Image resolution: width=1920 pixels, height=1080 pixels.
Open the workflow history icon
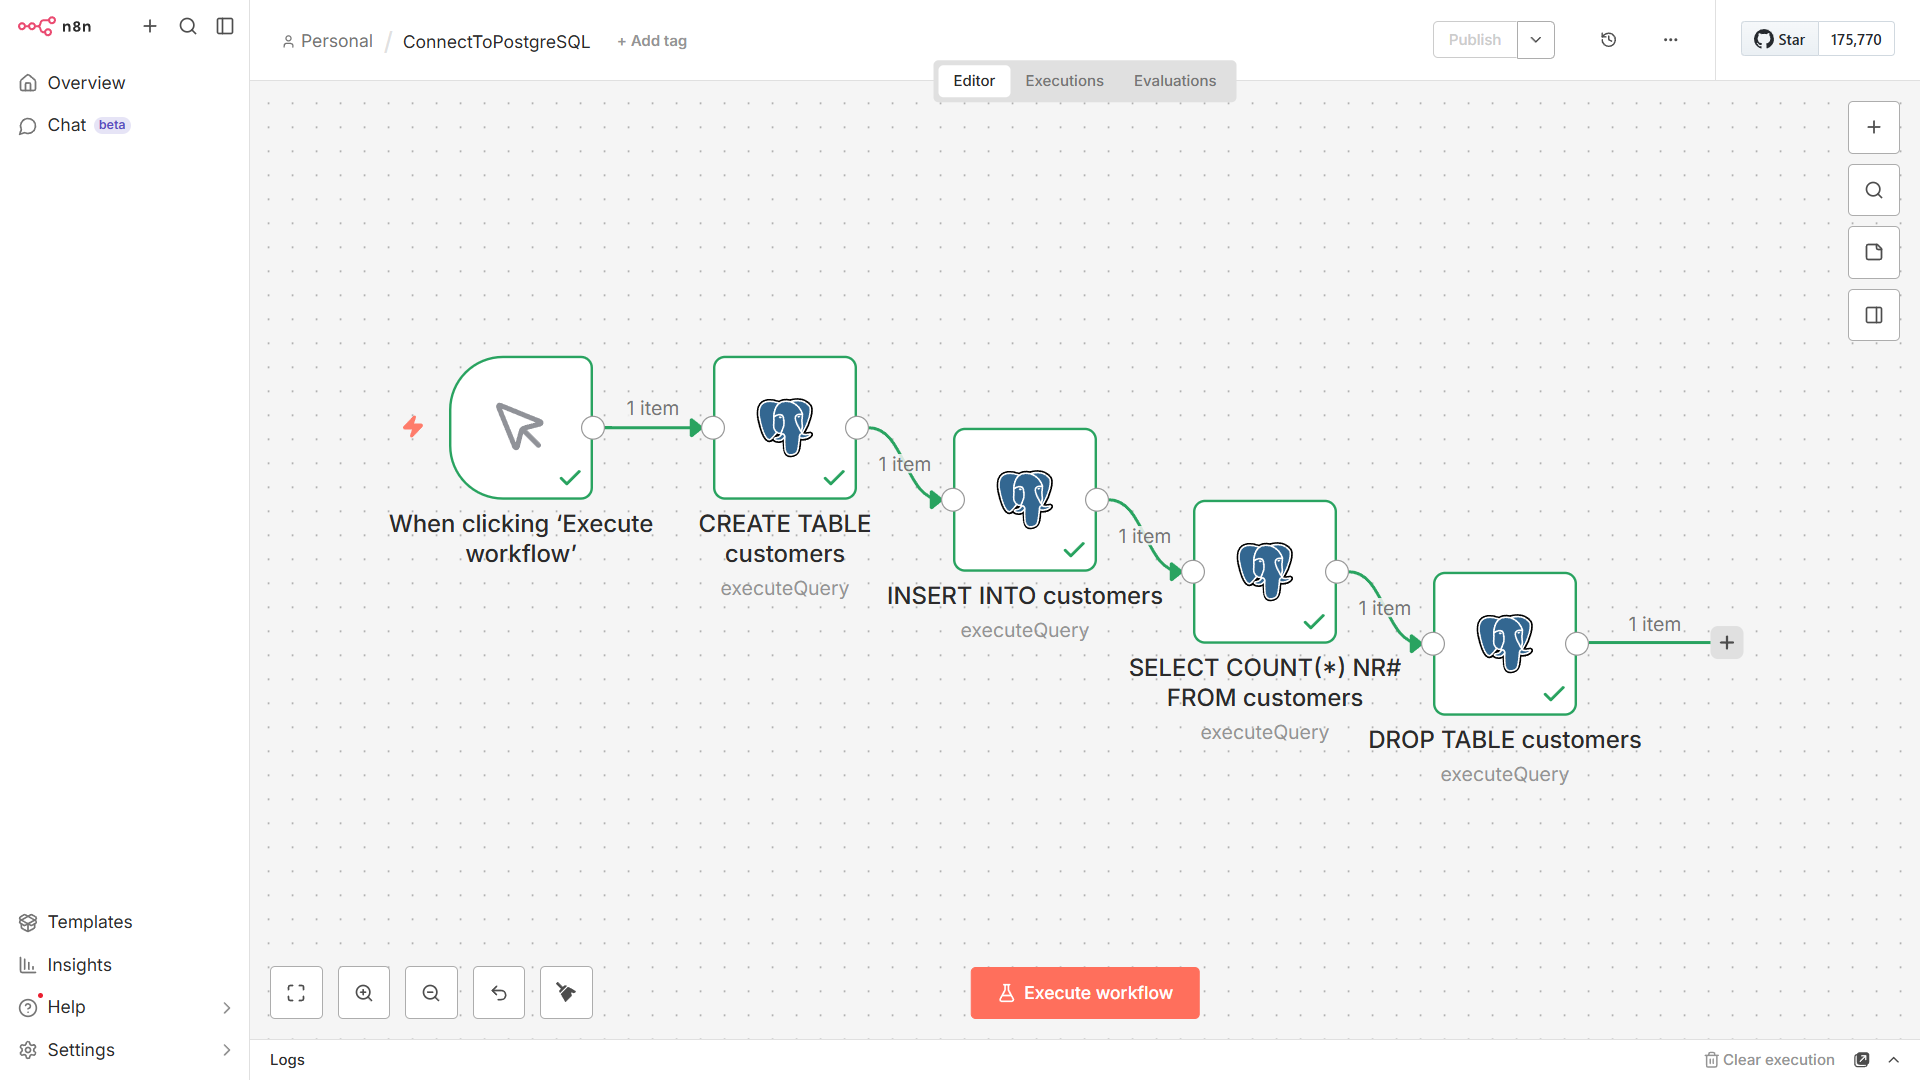pyautogui.click(x=1608, y=40)
